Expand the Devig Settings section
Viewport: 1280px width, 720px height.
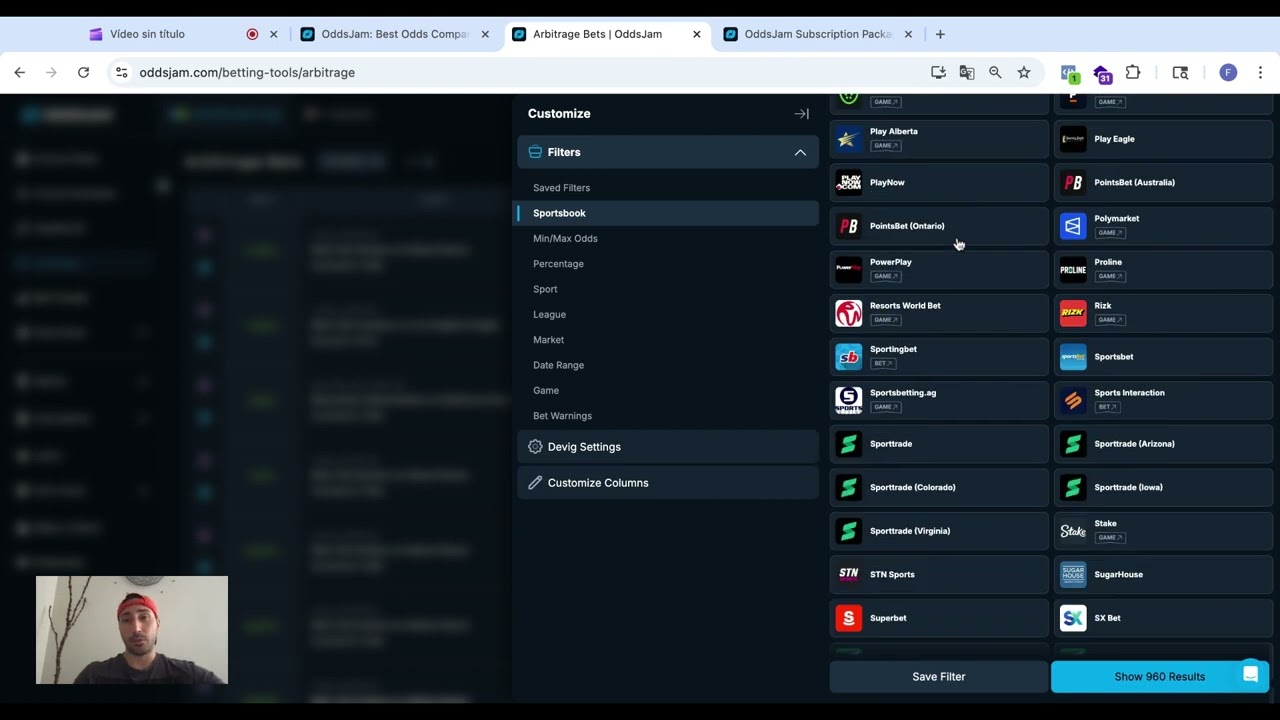668,447
